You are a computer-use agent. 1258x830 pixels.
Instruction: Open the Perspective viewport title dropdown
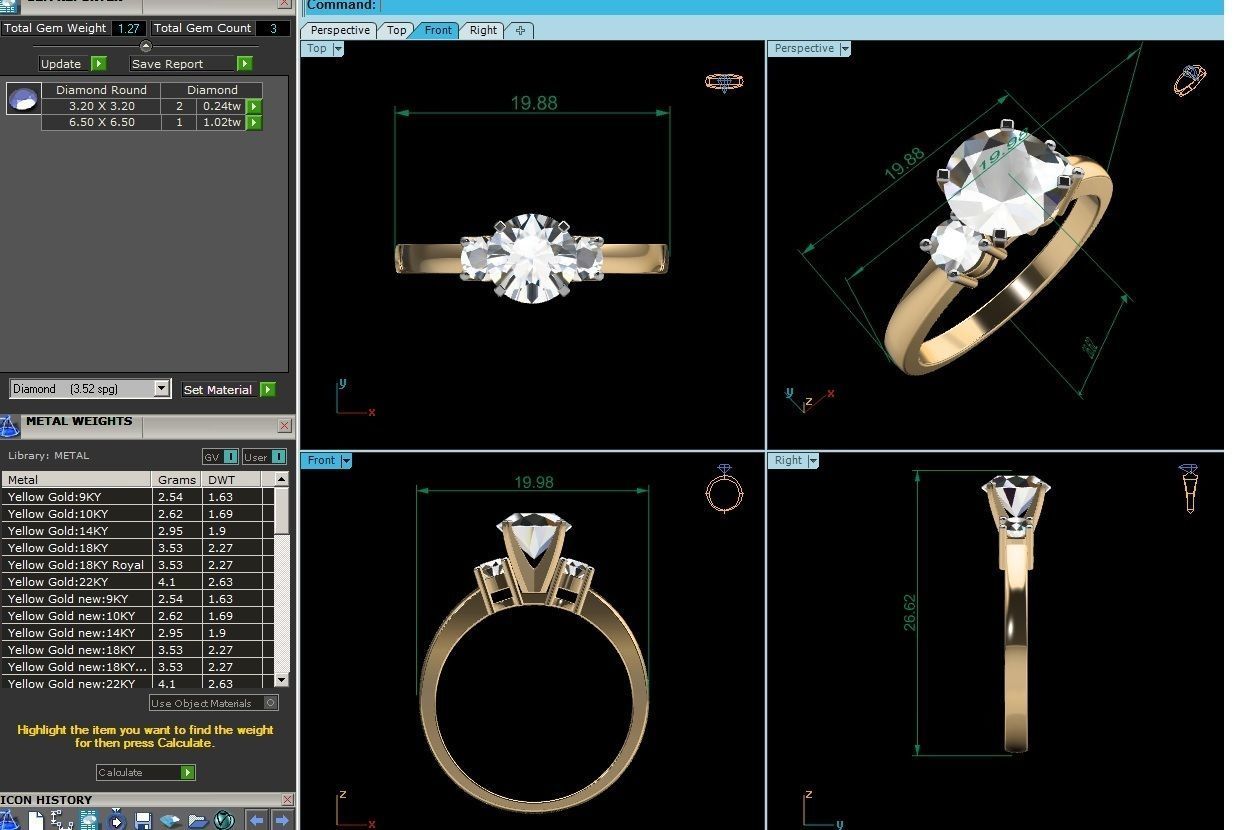click(x=845, y=48)
